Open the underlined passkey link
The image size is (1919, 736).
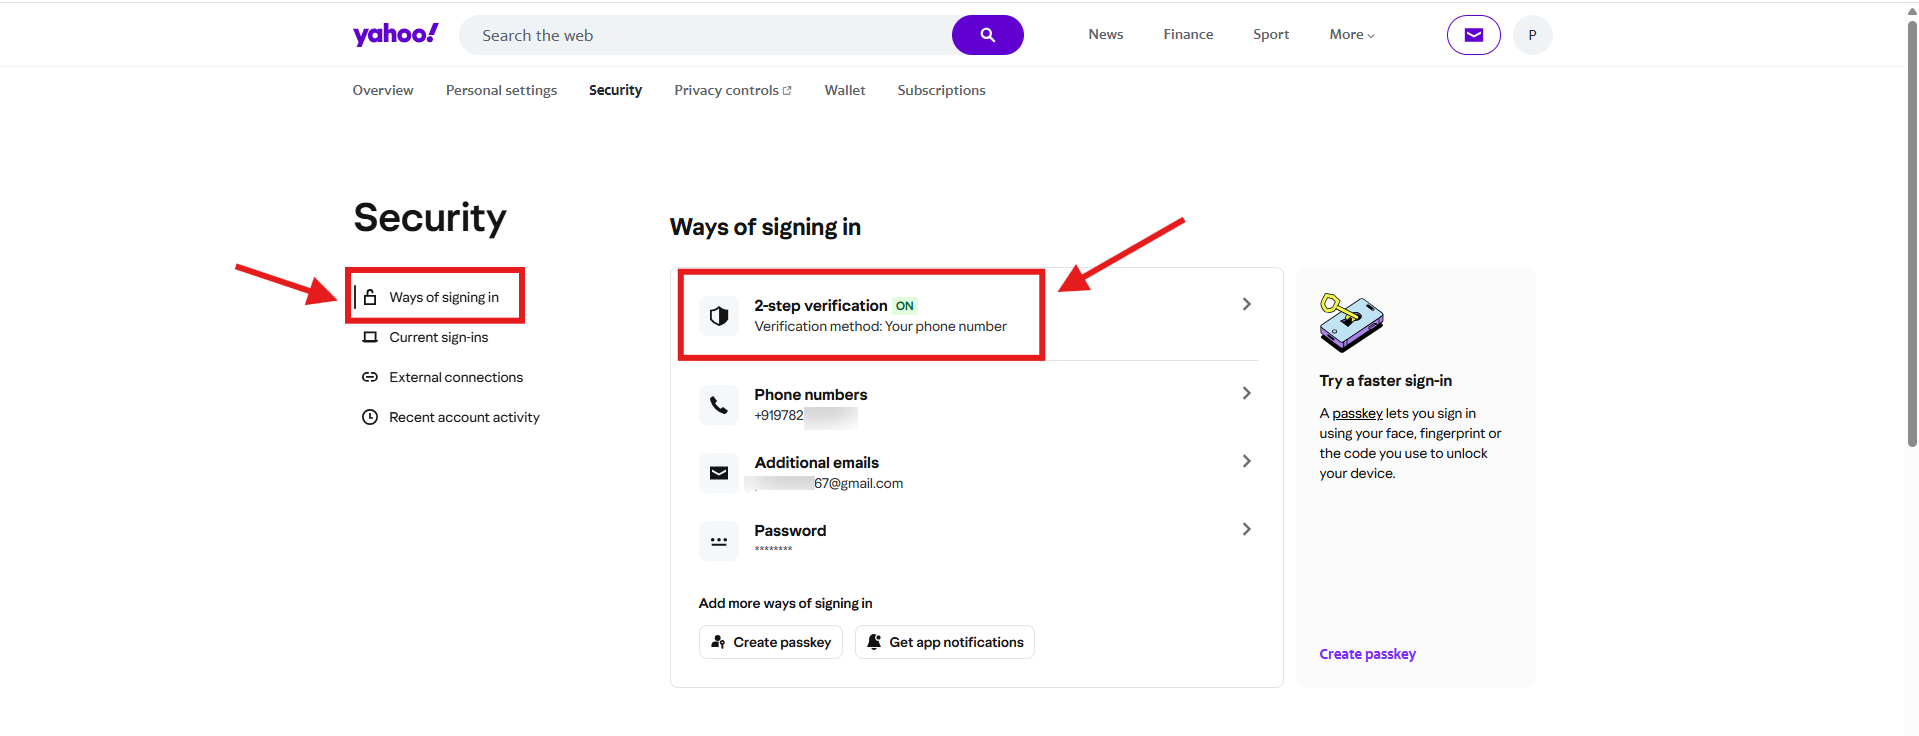point(1357,413)
